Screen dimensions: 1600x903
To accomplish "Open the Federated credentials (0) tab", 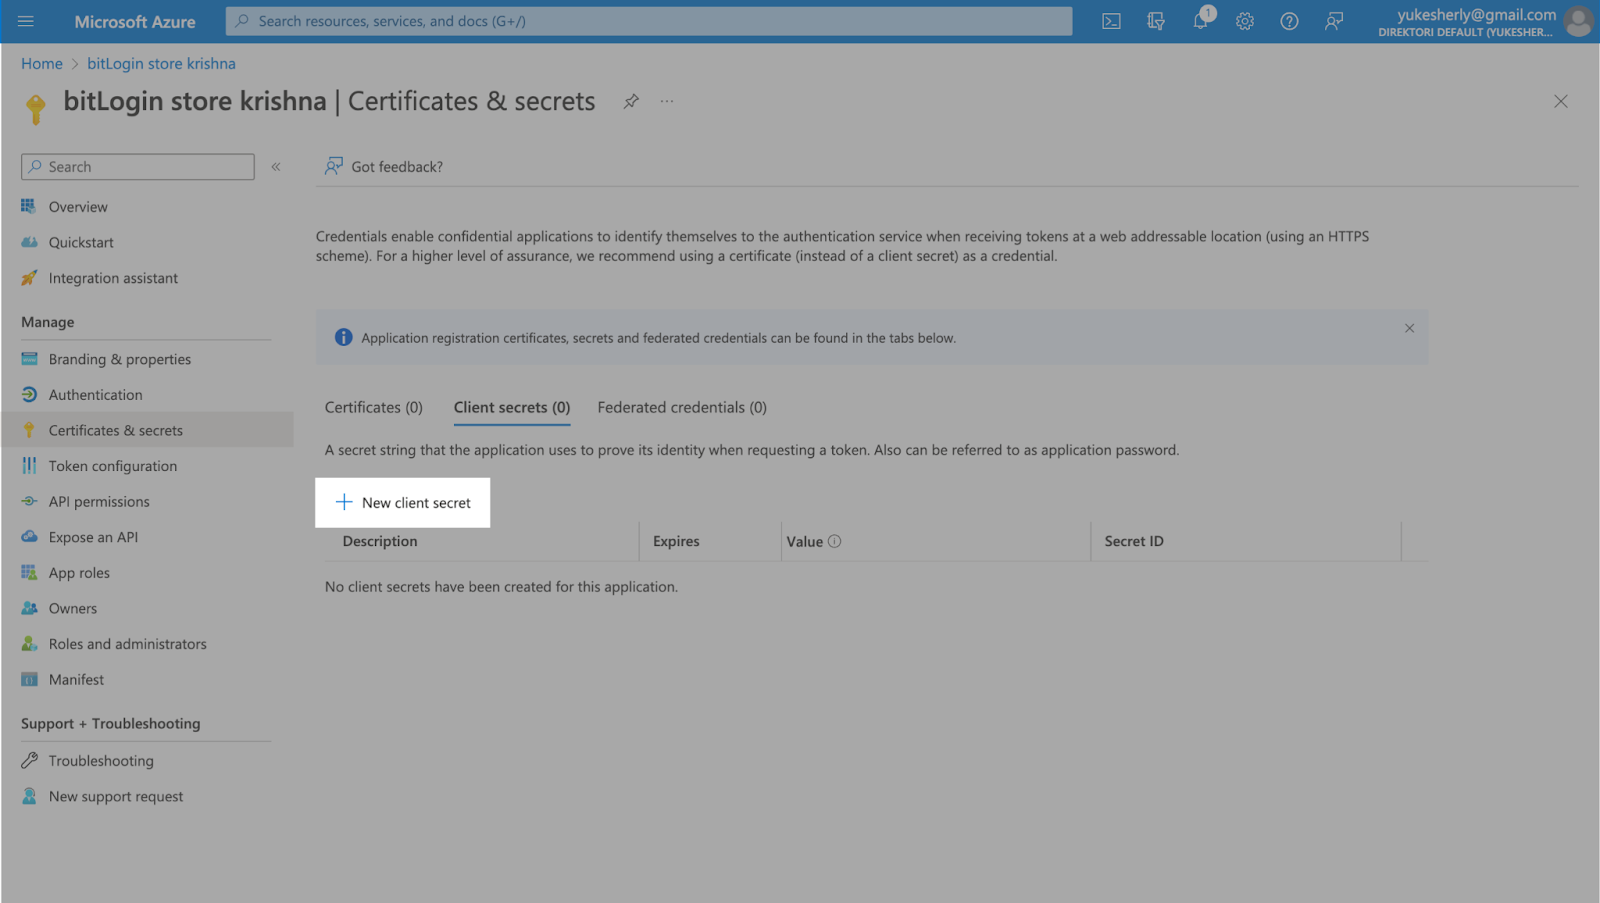I will coord(682,407).
